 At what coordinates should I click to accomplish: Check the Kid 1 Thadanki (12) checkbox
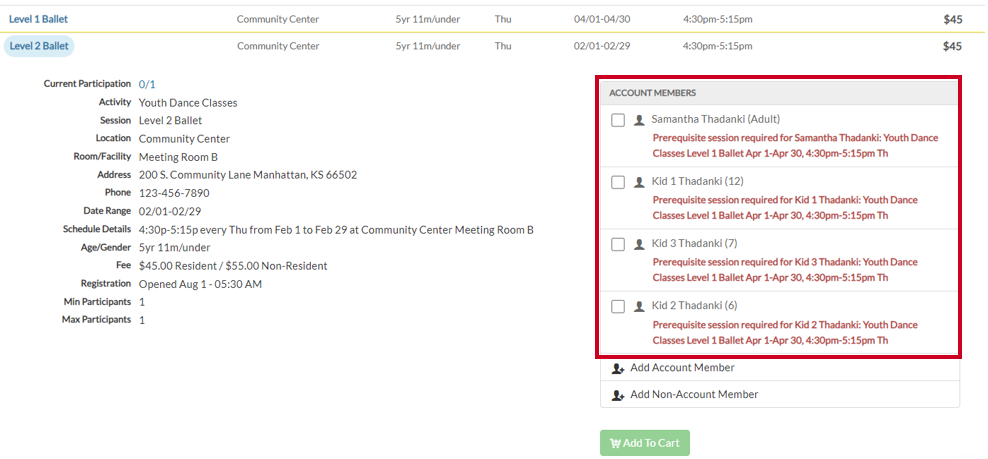(x=618, y=182)
